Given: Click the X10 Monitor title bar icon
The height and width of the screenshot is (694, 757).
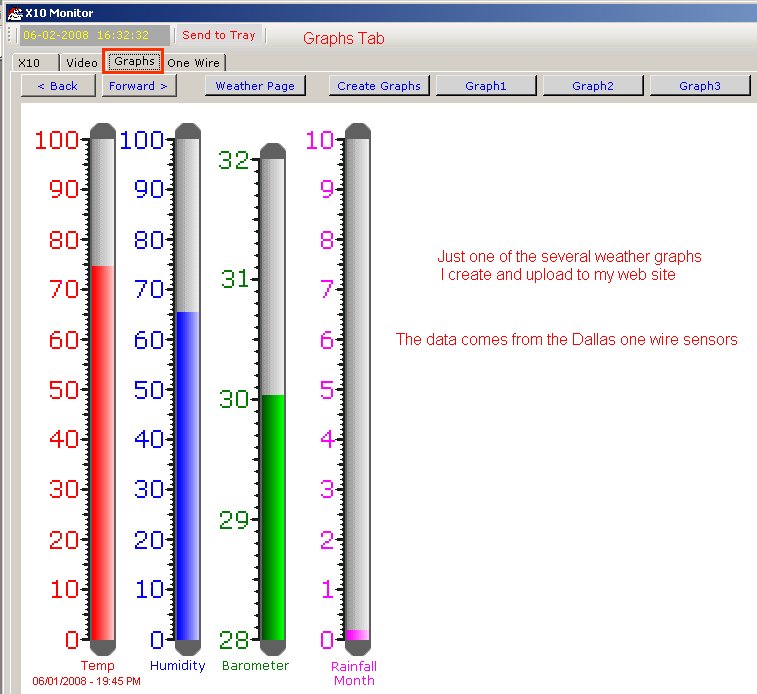Looking at the screenshot, I should click(x=14, y=13).
